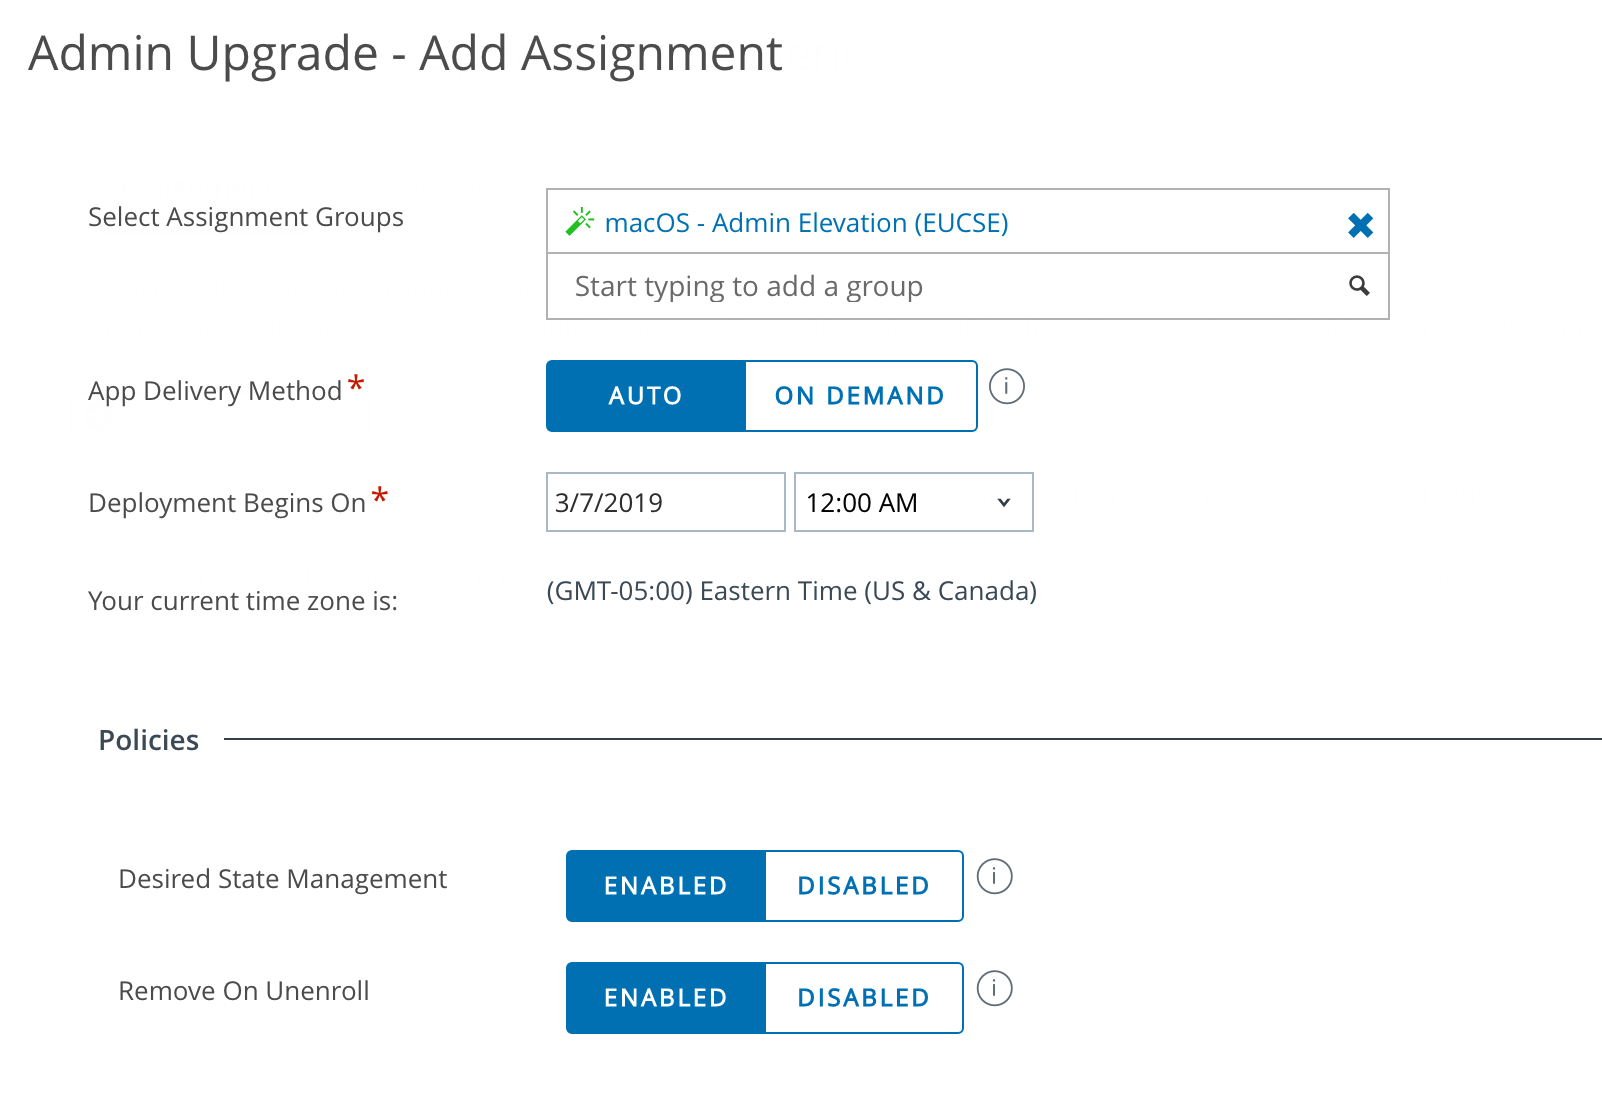Set Remove On Unenroll to DISABLED

pos(864,998)
